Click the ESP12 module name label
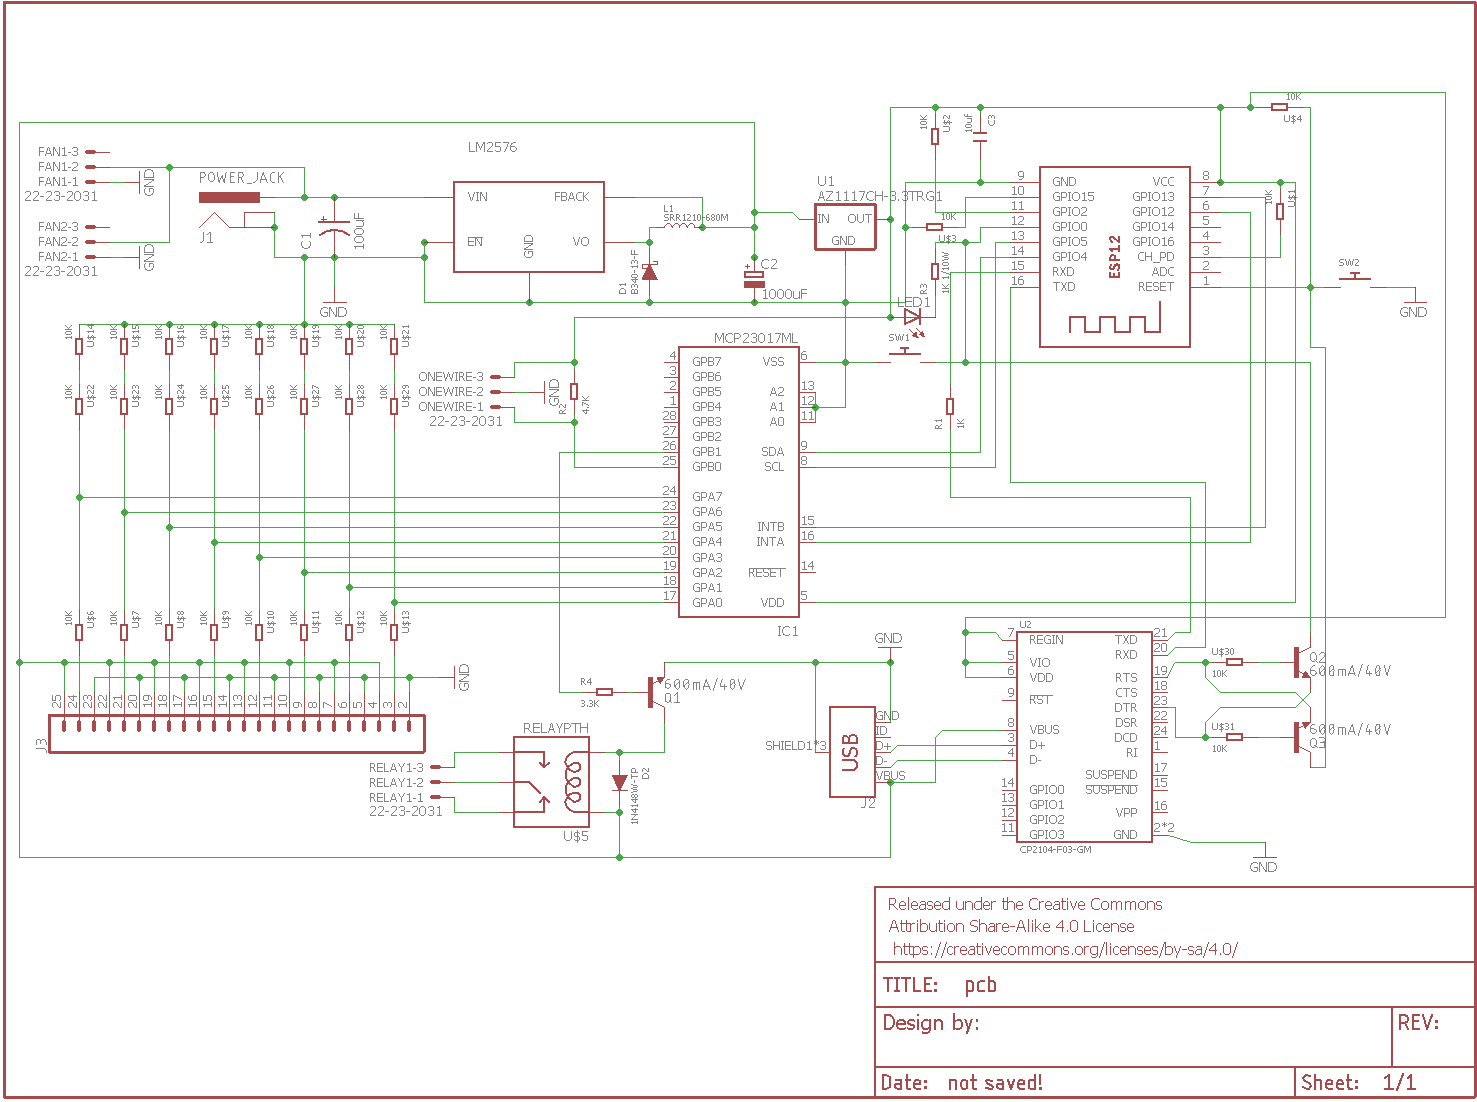Screen dimensions: 1477x1102 1115,257
